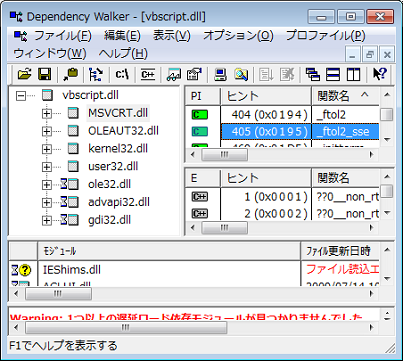
Task: Sort imports by 関数名 column header
Action: pyautogui.click(x=345, y=96)
